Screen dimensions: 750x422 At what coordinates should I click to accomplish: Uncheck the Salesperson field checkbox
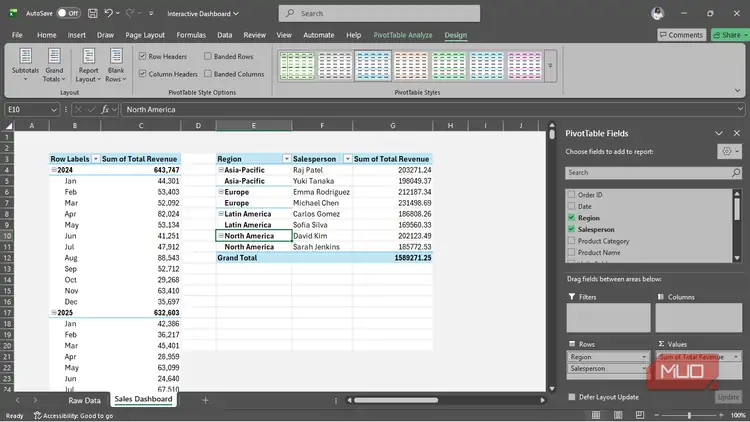tap(571, 229)
